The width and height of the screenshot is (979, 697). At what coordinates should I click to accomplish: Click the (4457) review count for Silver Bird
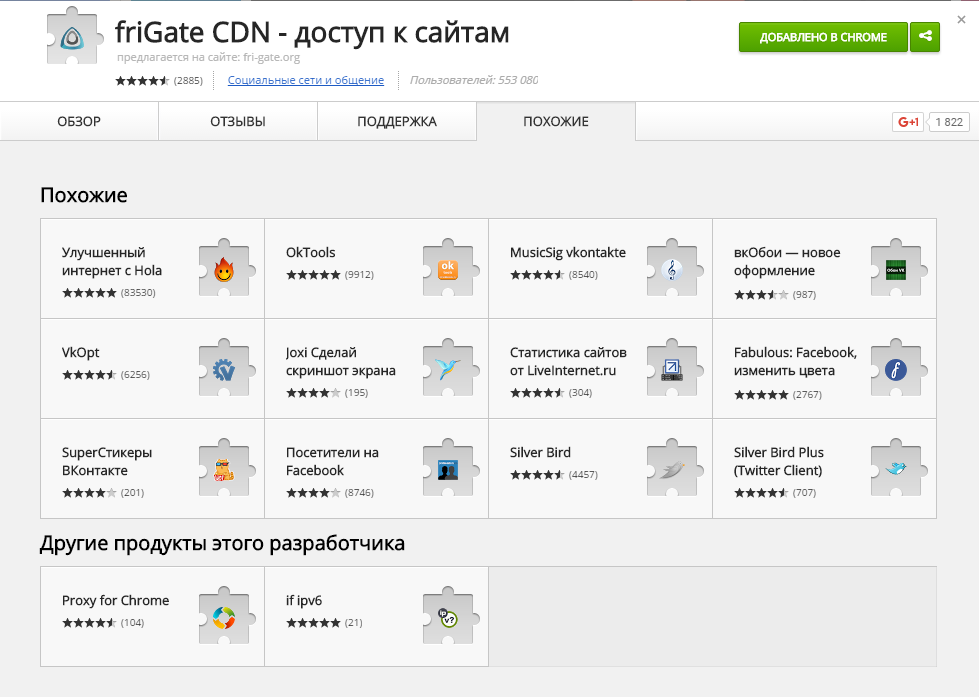click(583, 474)
